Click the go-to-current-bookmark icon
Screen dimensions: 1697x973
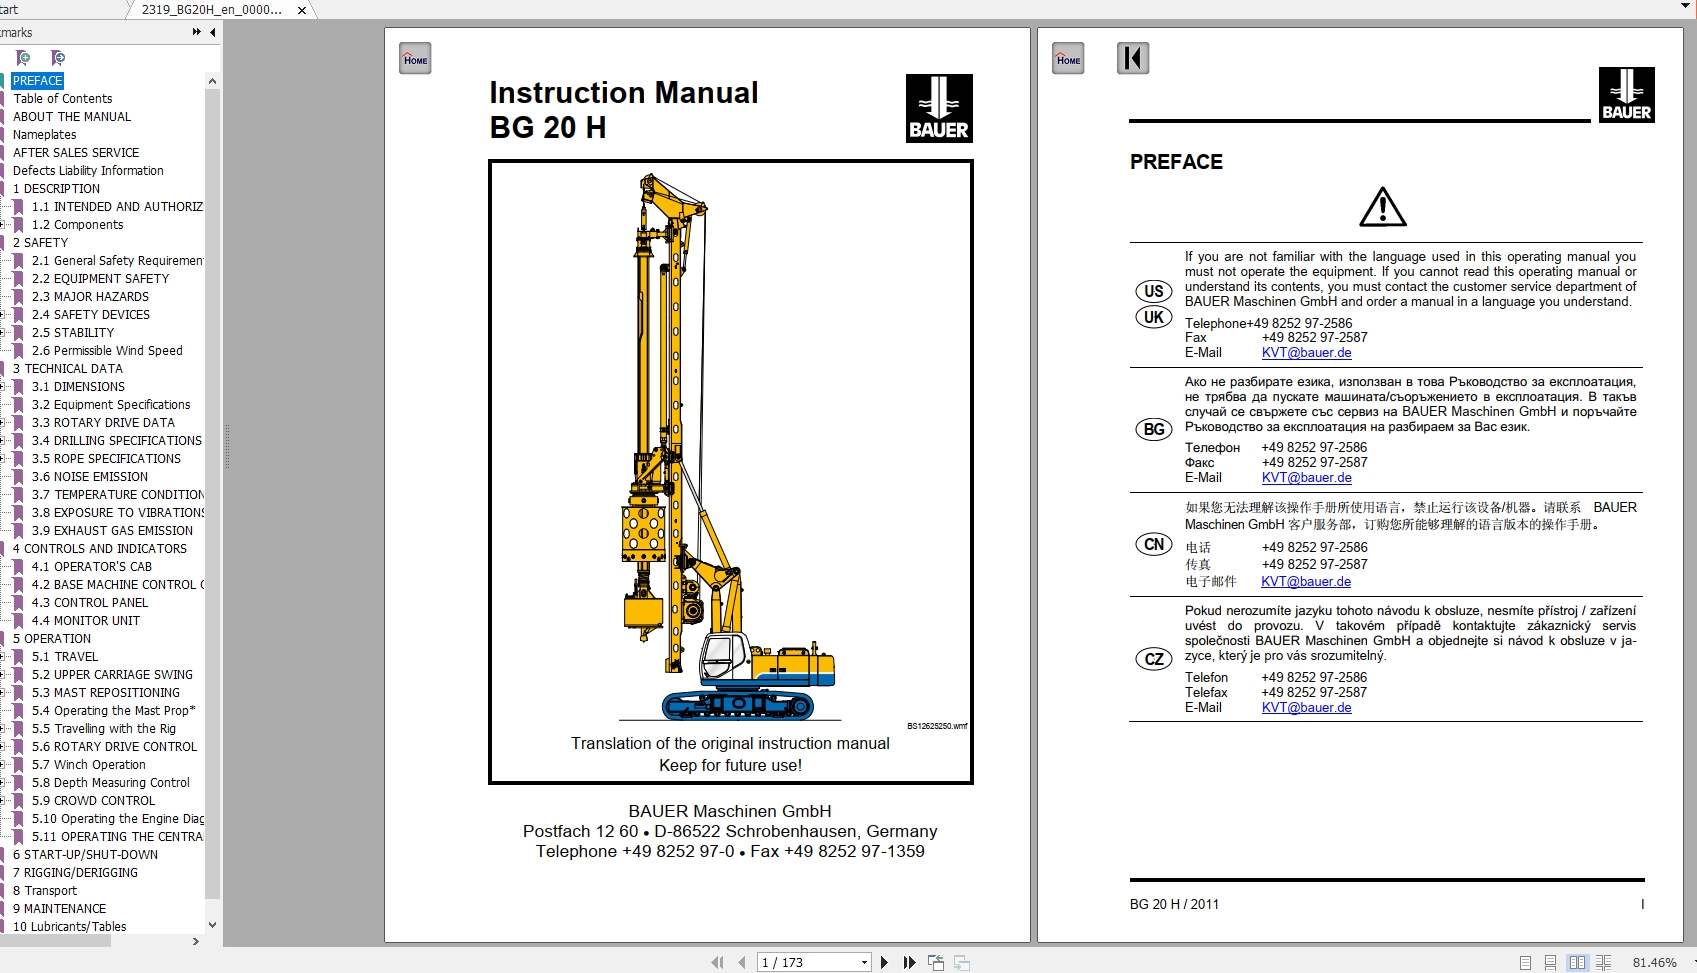pyautogui.click(x=58, y=58)
